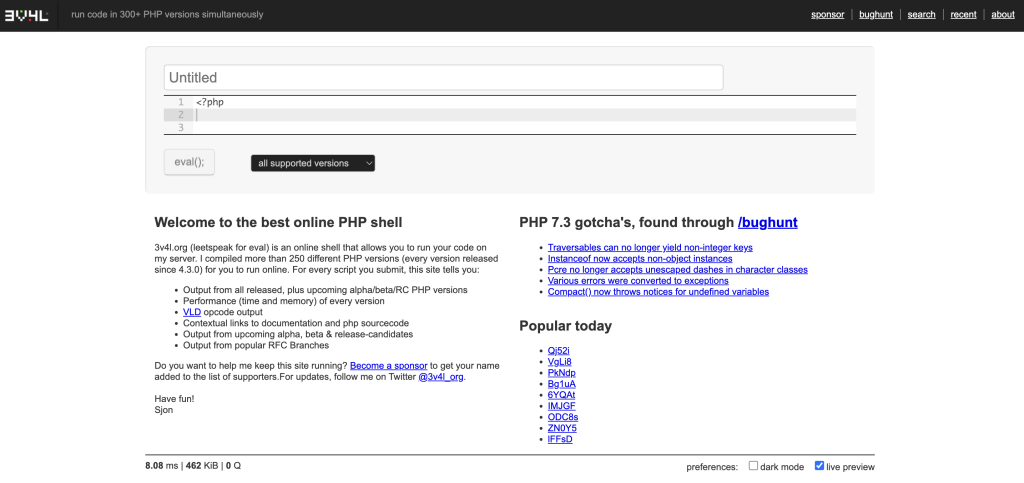The image size is (1024, 483).
Task: Enable the dark mode checkbox
Action: pos(754,466)
